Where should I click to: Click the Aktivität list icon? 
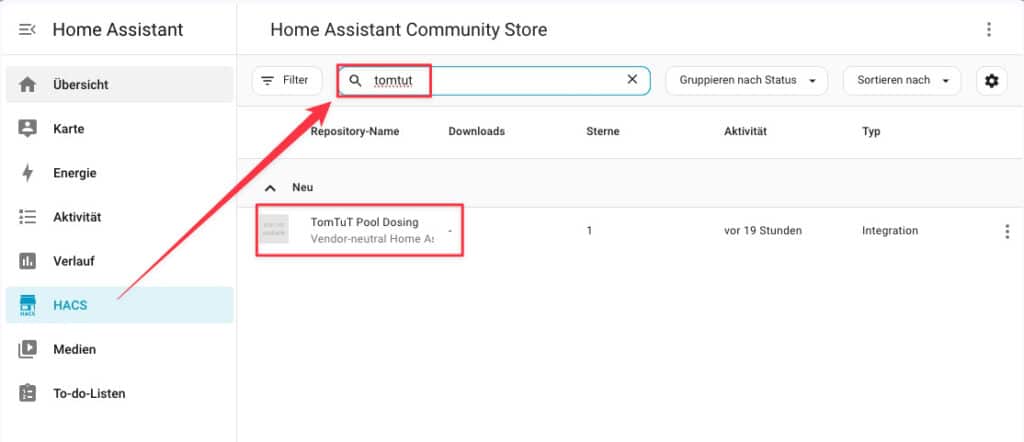(28, 217)
